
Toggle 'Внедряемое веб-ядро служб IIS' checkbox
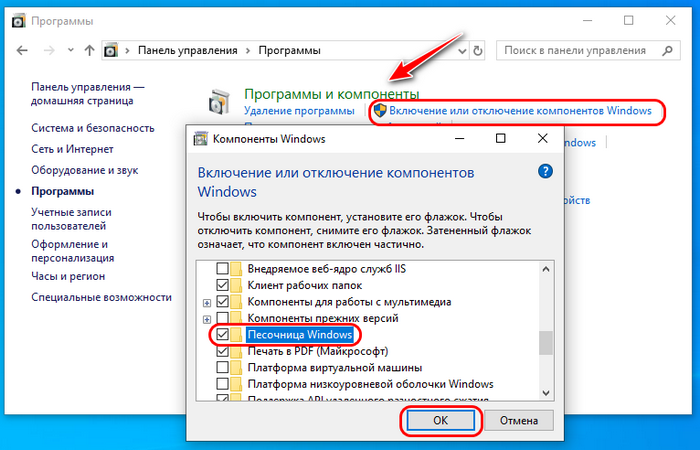[x=222, y=269]
